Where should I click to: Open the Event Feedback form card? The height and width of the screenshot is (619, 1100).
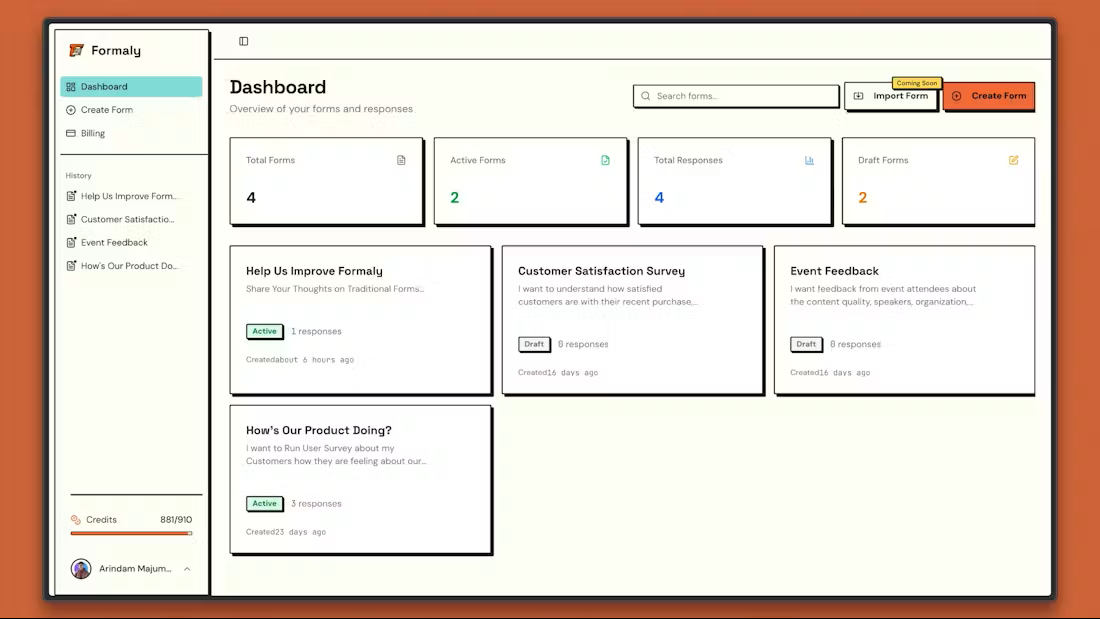(905, 320)
